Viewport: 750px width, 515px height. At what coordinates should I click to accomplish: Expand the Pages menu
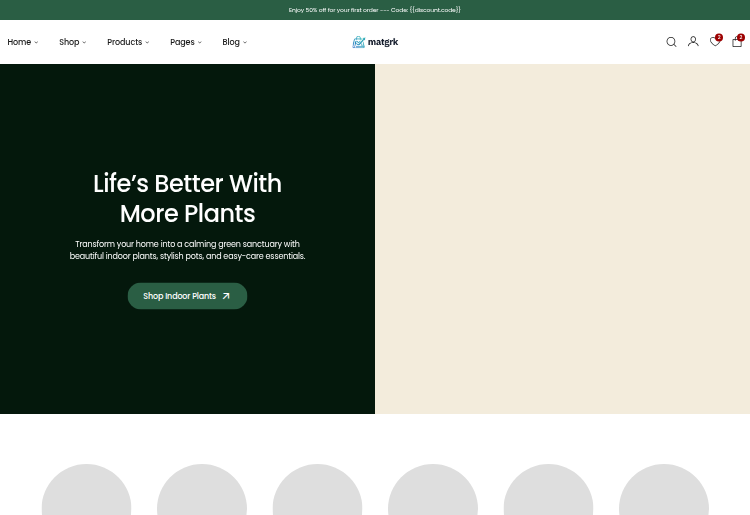[x=186, y=42]
